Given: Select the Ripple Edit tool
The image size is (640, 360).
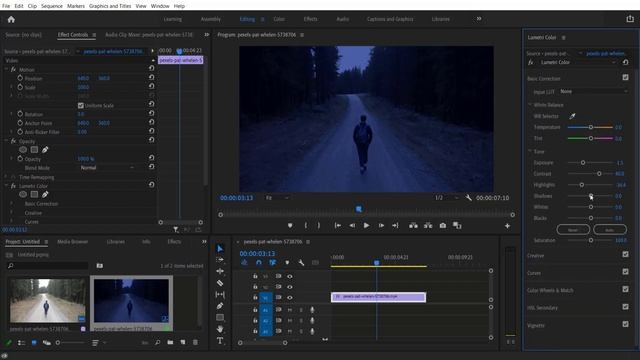Looking at the screenshot, I should coord(220,271).
